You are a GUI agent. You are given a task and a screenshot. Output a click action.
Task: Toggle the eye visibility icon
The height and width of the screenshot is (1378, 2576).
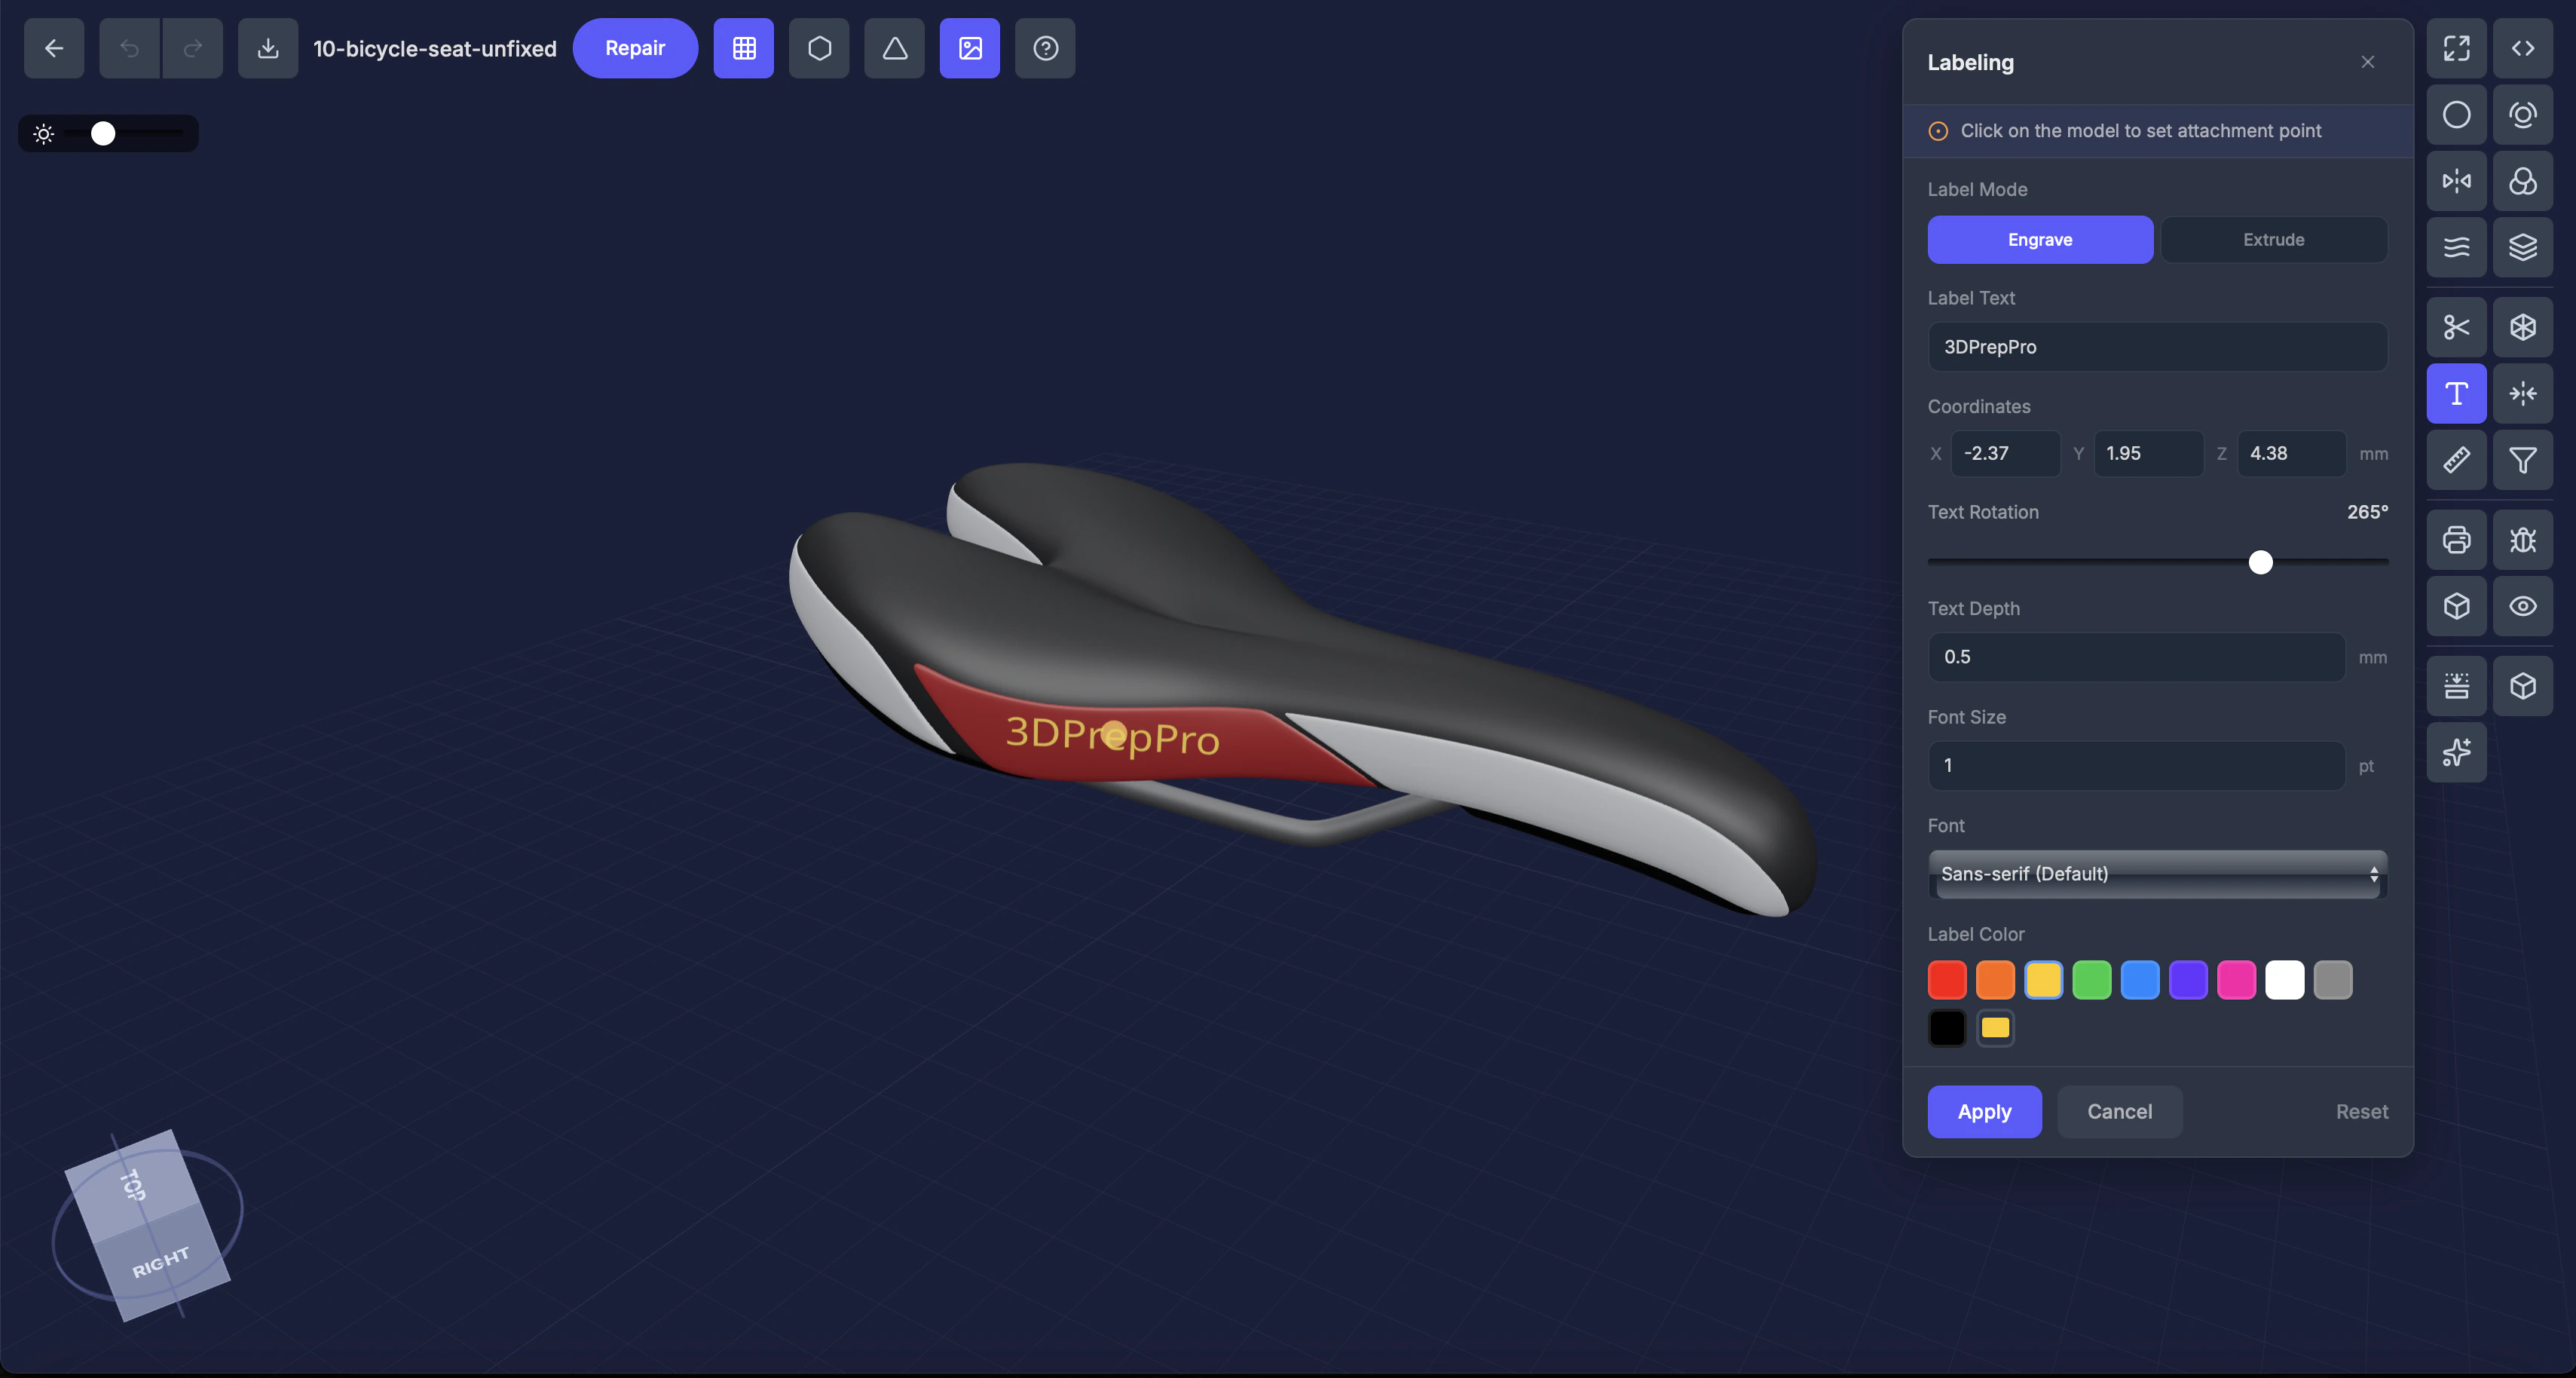pyautogui.click(x=2523, y=606)
